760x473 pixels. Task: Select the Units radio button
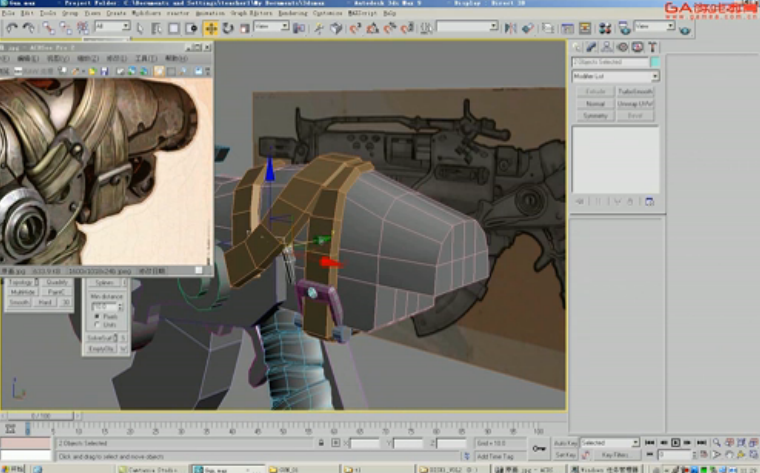[x=97, y=324]
